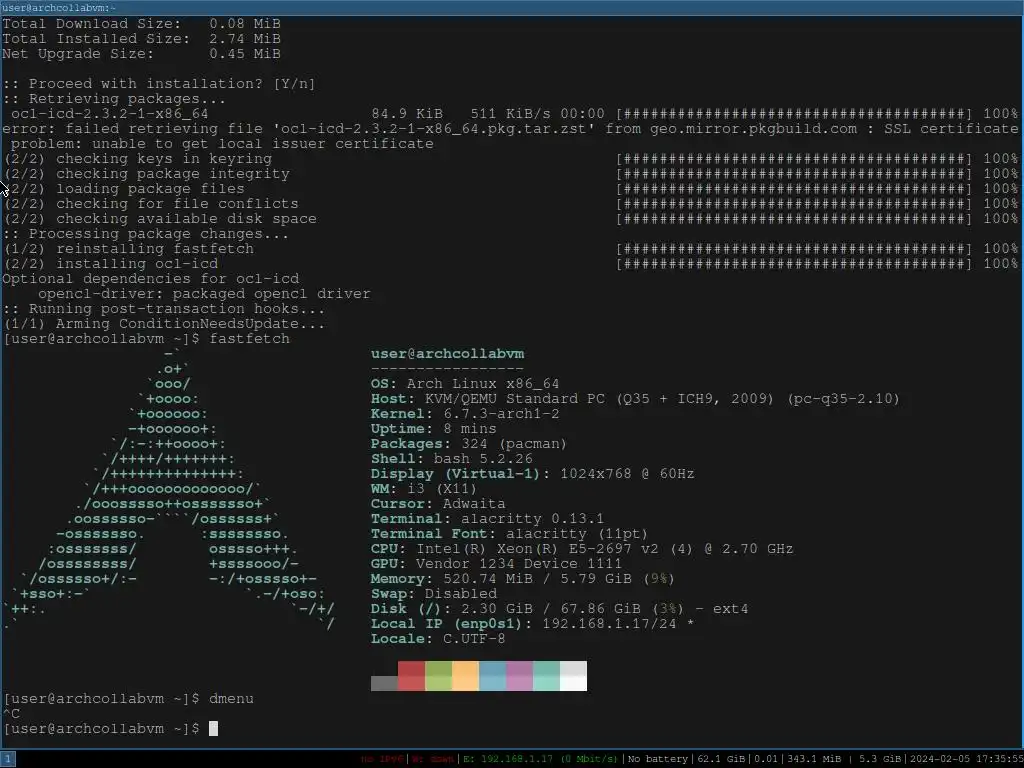
Task: Click 'No battery' in the status bar
Action: [x=658, y=759]
